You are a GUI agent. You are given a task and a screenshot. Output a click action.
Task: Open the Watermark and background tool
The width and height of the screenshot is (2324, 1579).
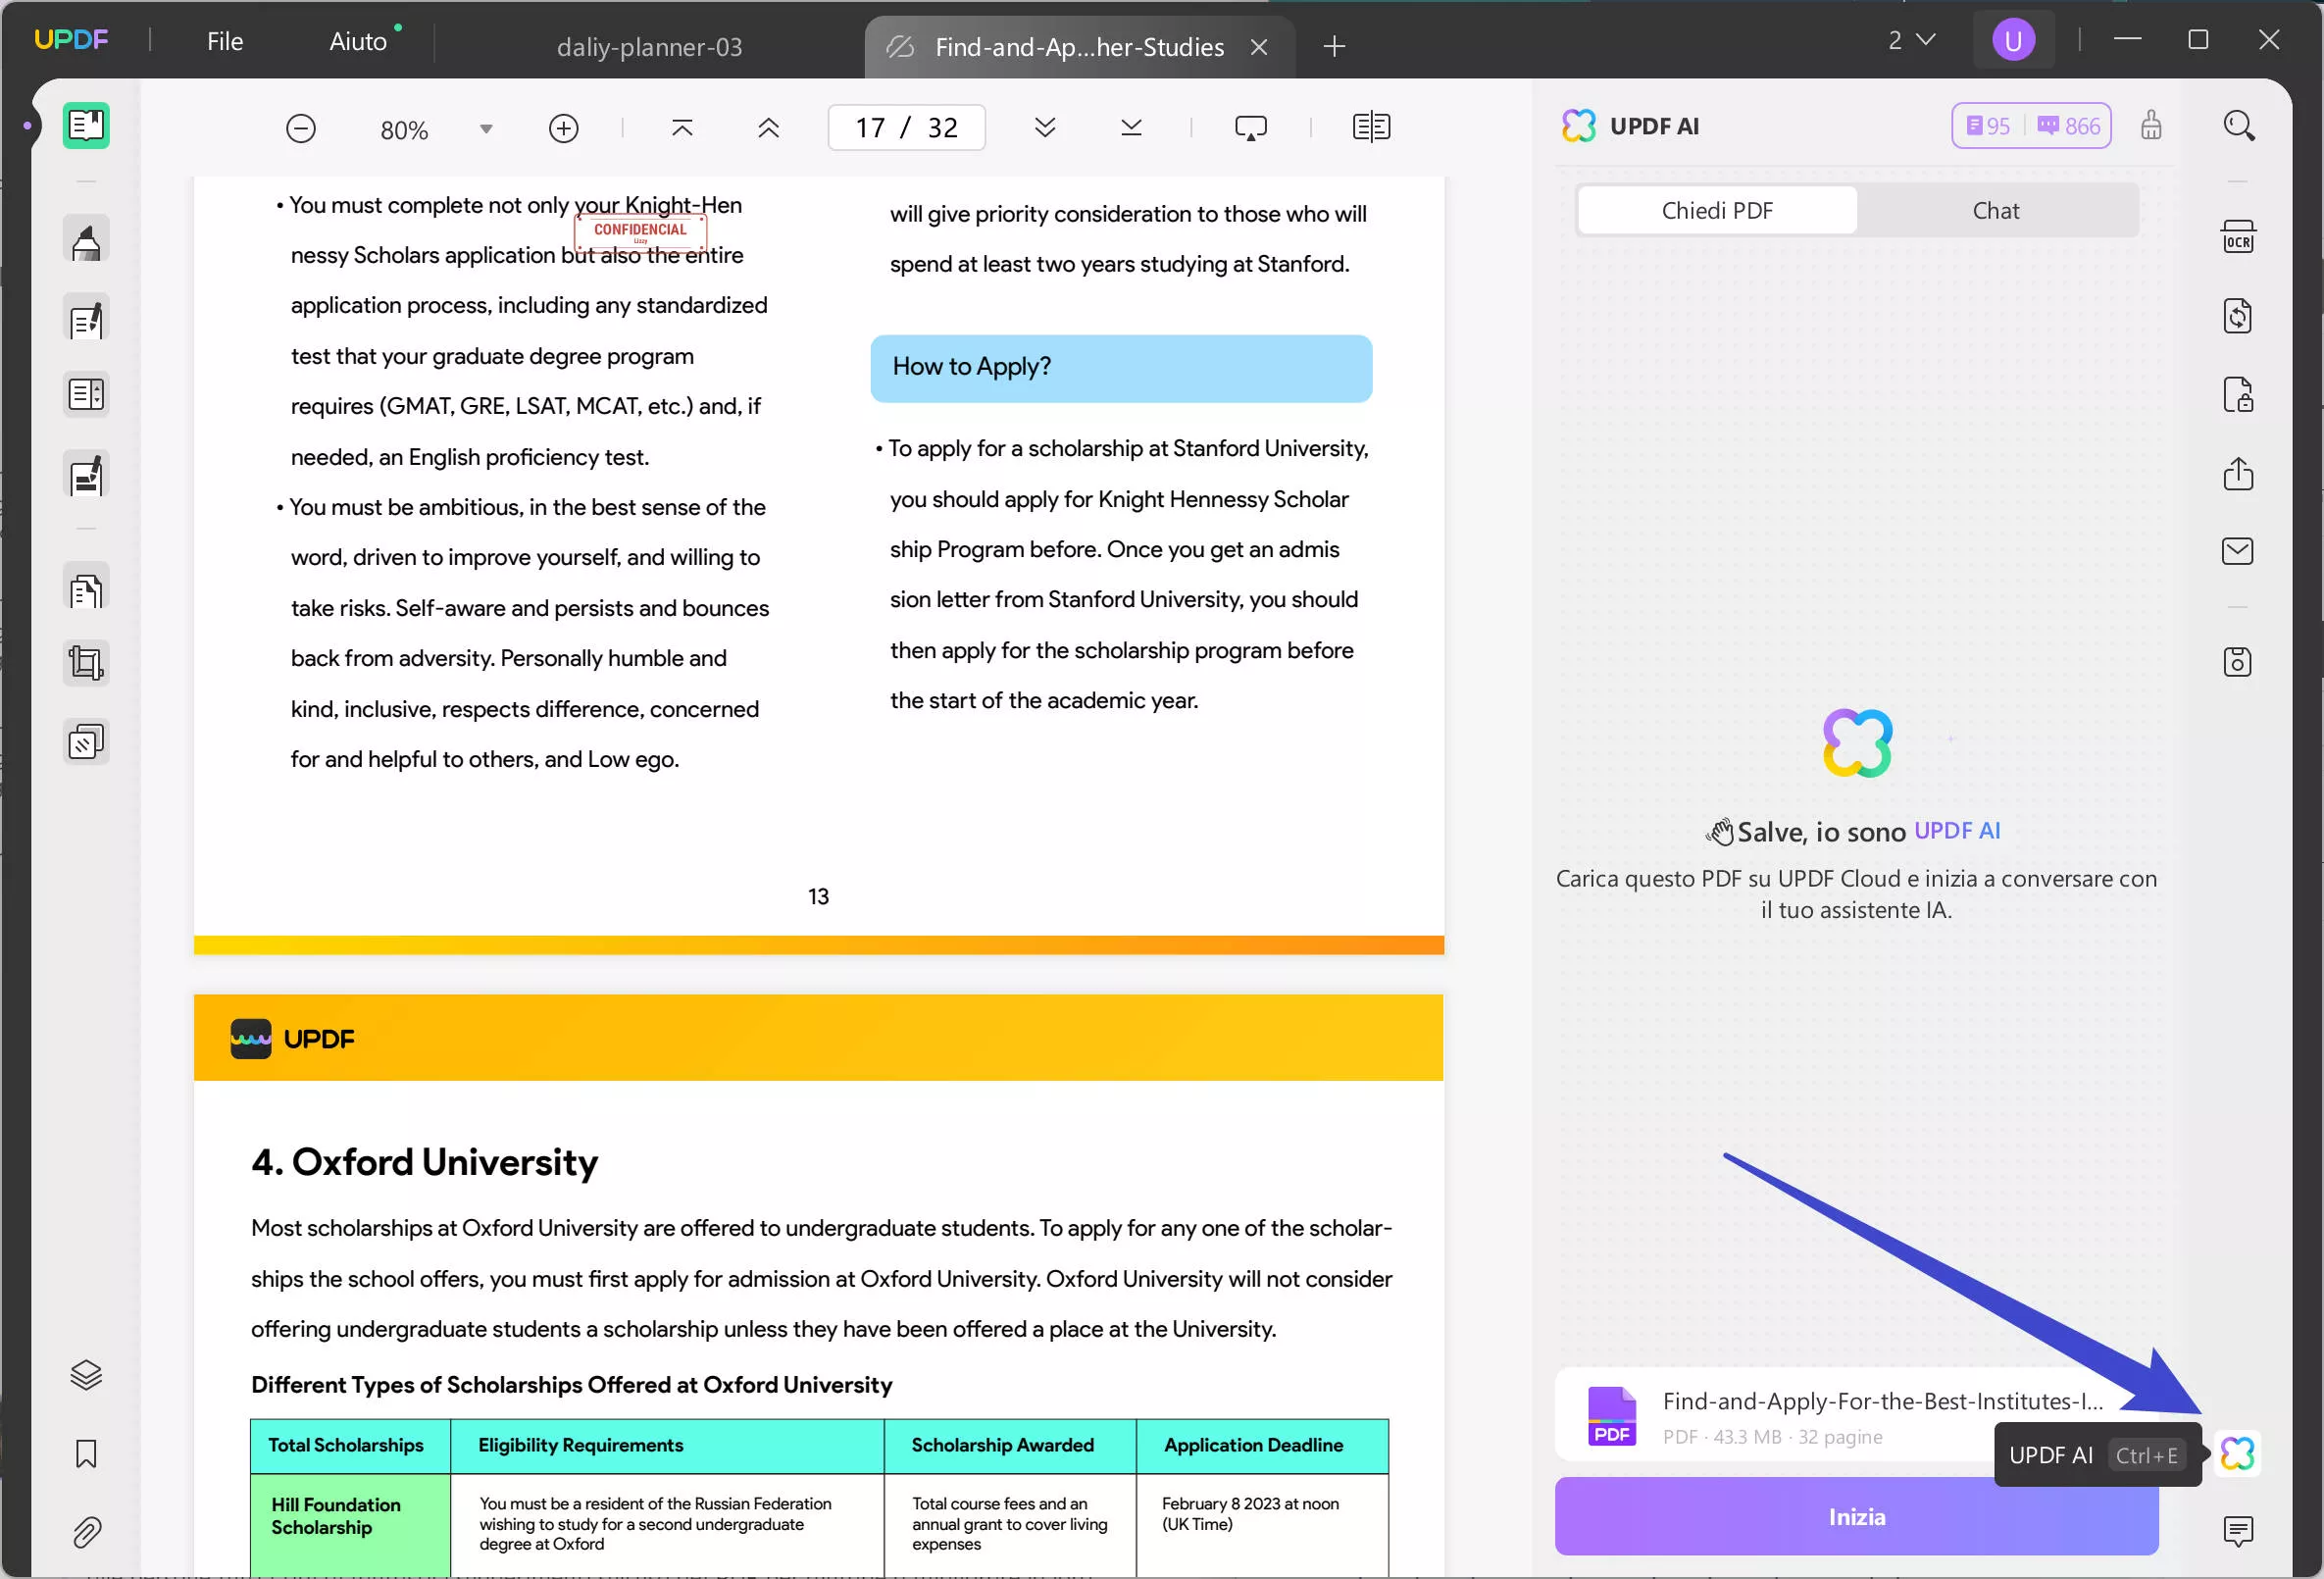86,742
